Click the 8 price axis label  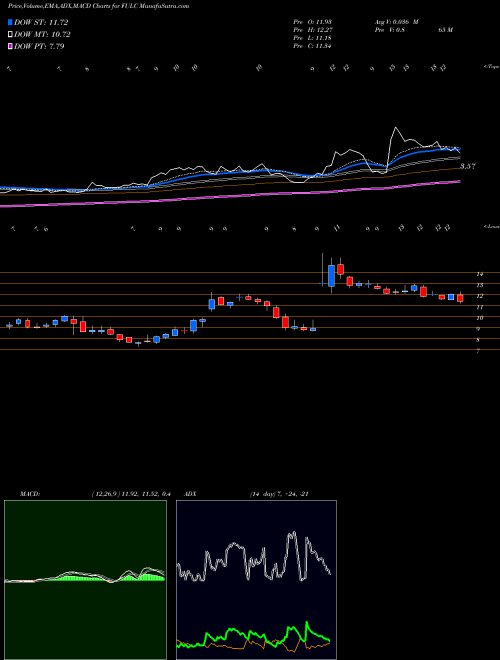click(479, 340)
